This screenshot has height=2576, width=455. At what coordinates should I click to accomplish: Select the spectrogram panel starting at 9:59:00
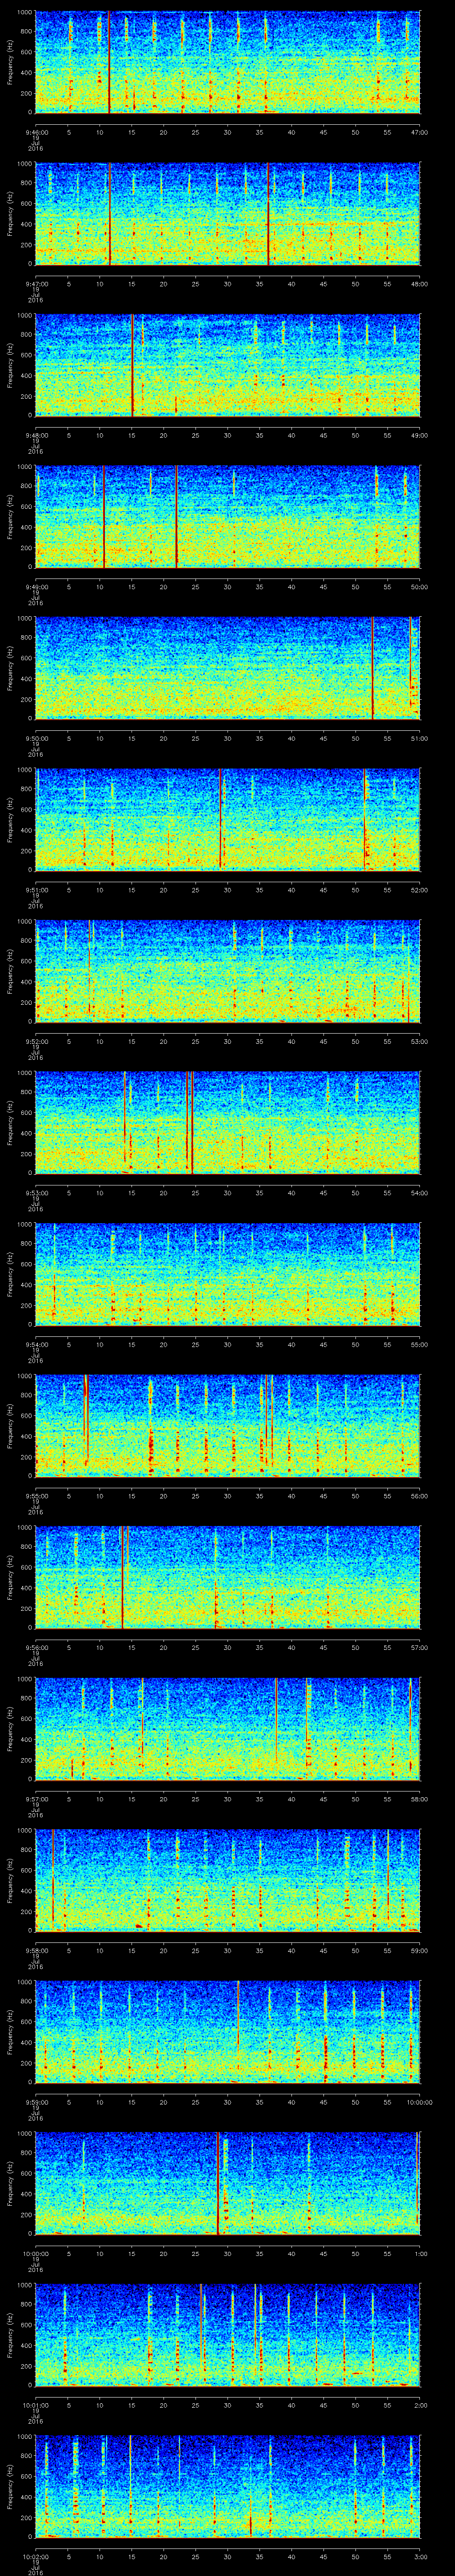coord(227,2032)
